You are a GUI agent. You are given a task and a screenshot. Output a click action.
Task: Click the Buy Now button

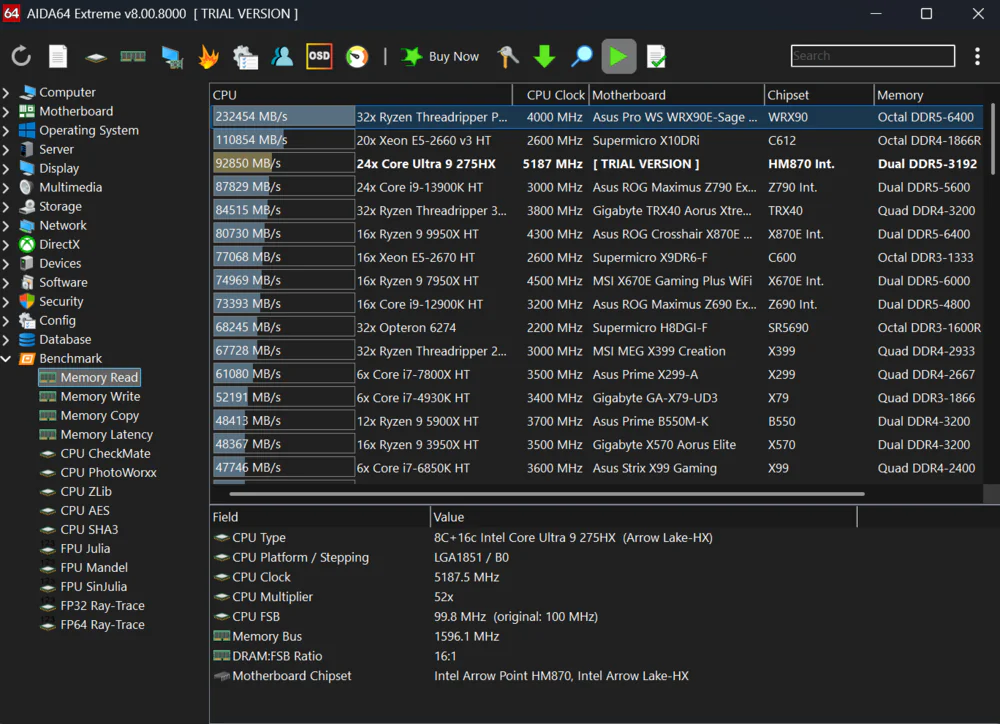441,57
